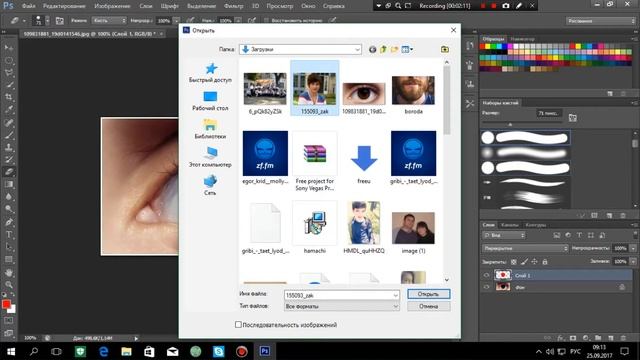The image size is (640, 360).
Task: Open the eraser mode dropdown in options bar
Action: (109, 20)
